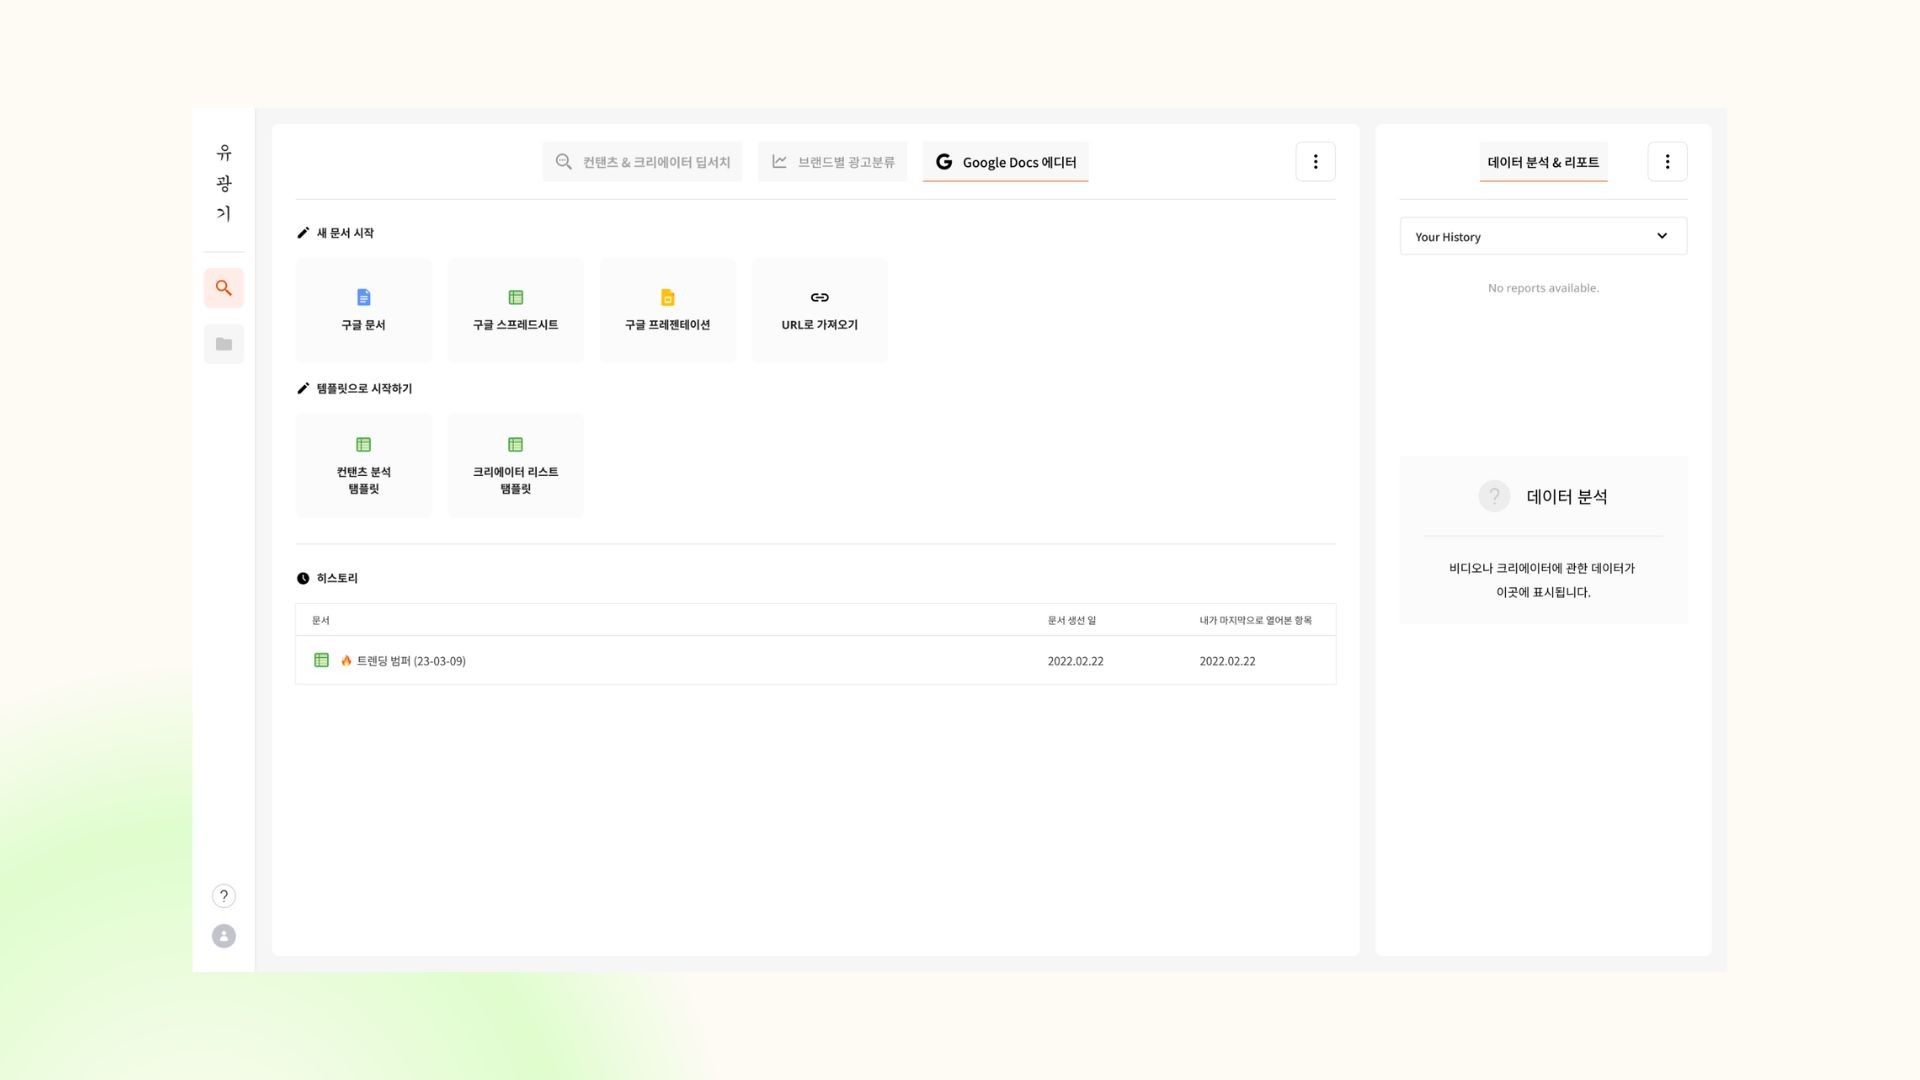The width and height of the screenshot is (1920, 1080).
Task: Click the 새 문서 시작 heading
Action: [x=345, y=233]
